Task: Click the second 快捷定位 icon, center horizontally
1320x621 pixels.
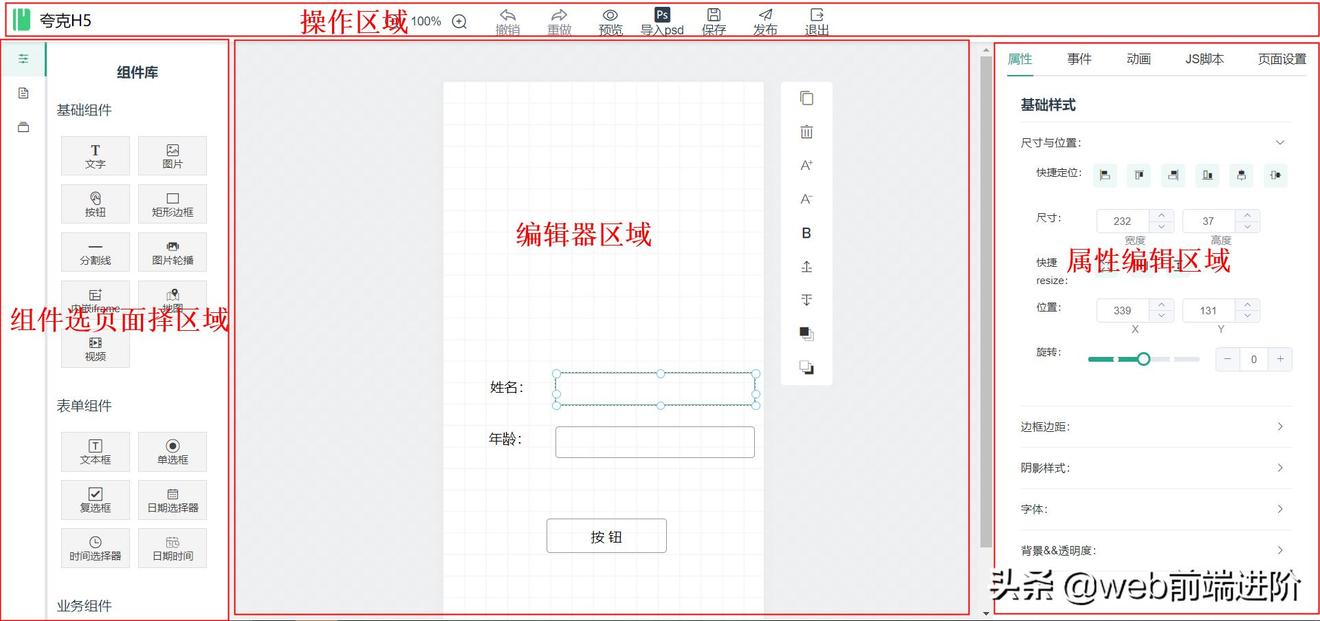Action: click(x=1139, y=175)
